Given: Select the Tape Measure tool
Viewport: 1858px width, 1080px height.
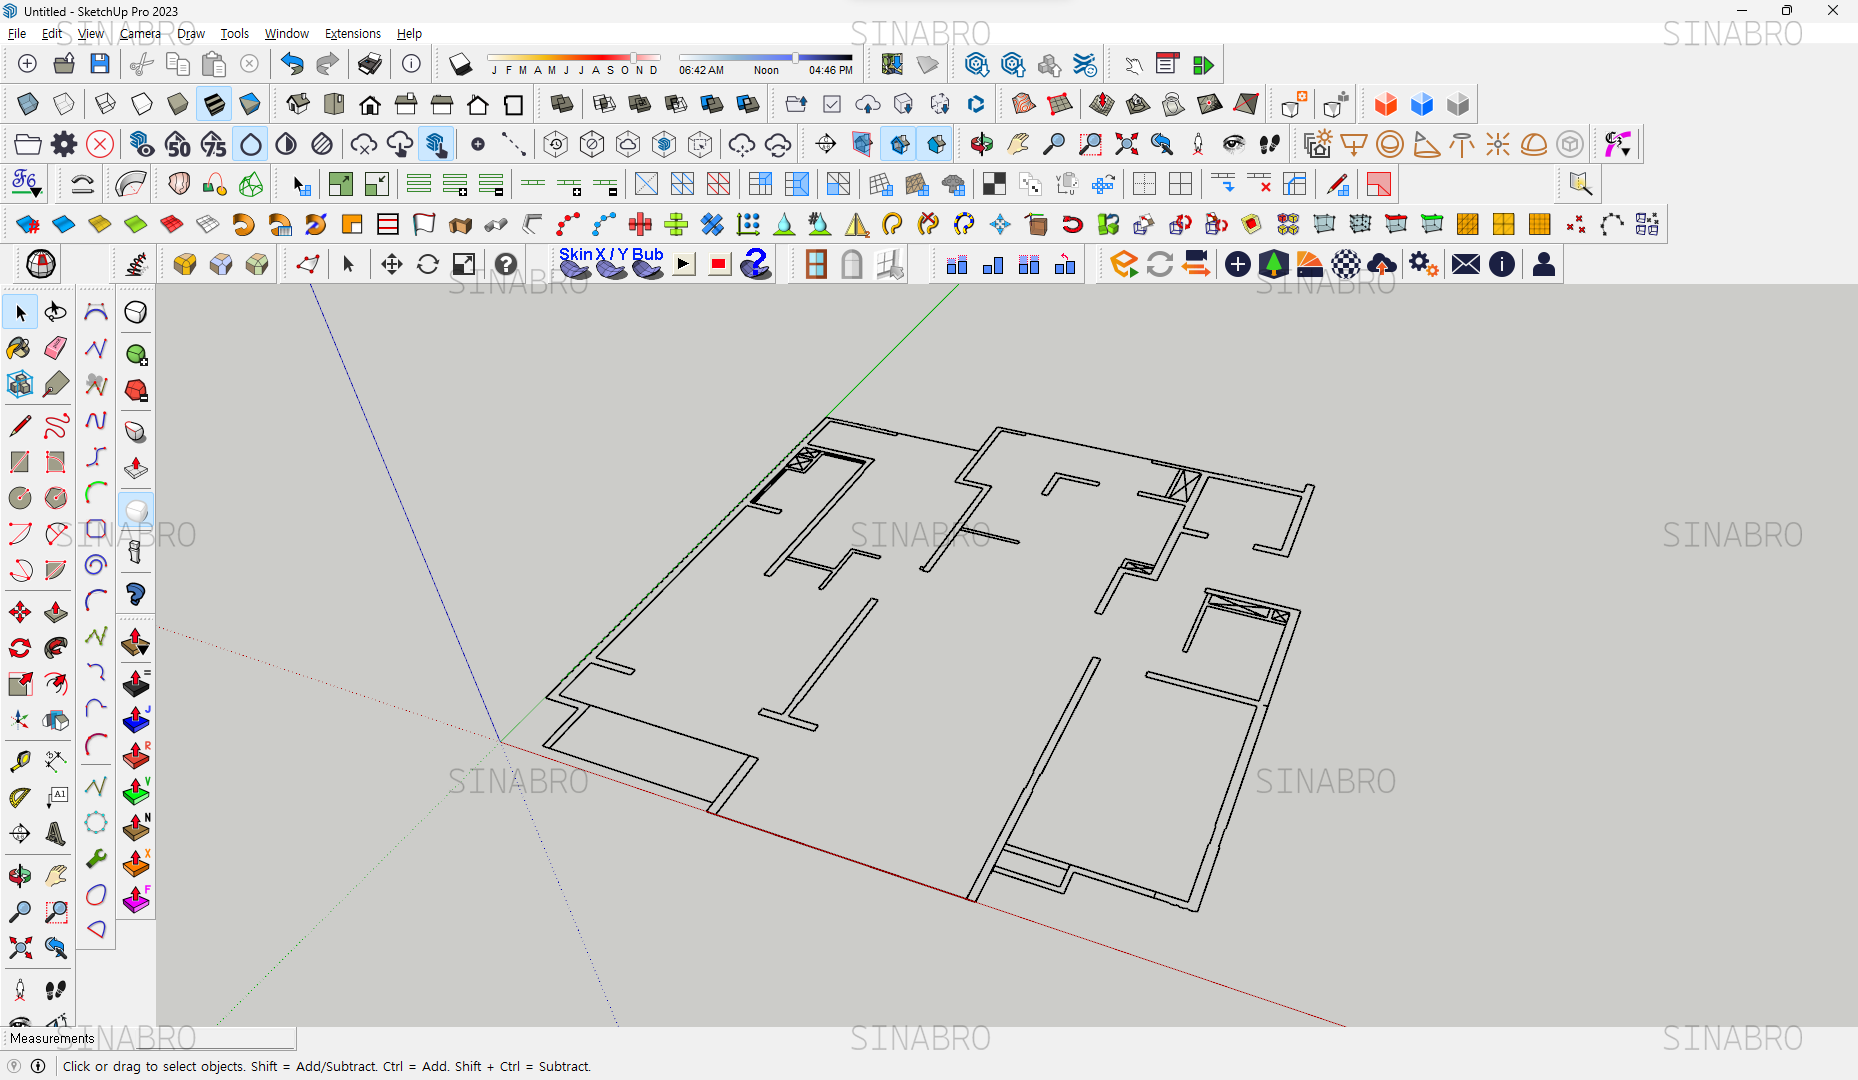Looking at the screenshot, I should pyautogui.click(x=19, y=762).
